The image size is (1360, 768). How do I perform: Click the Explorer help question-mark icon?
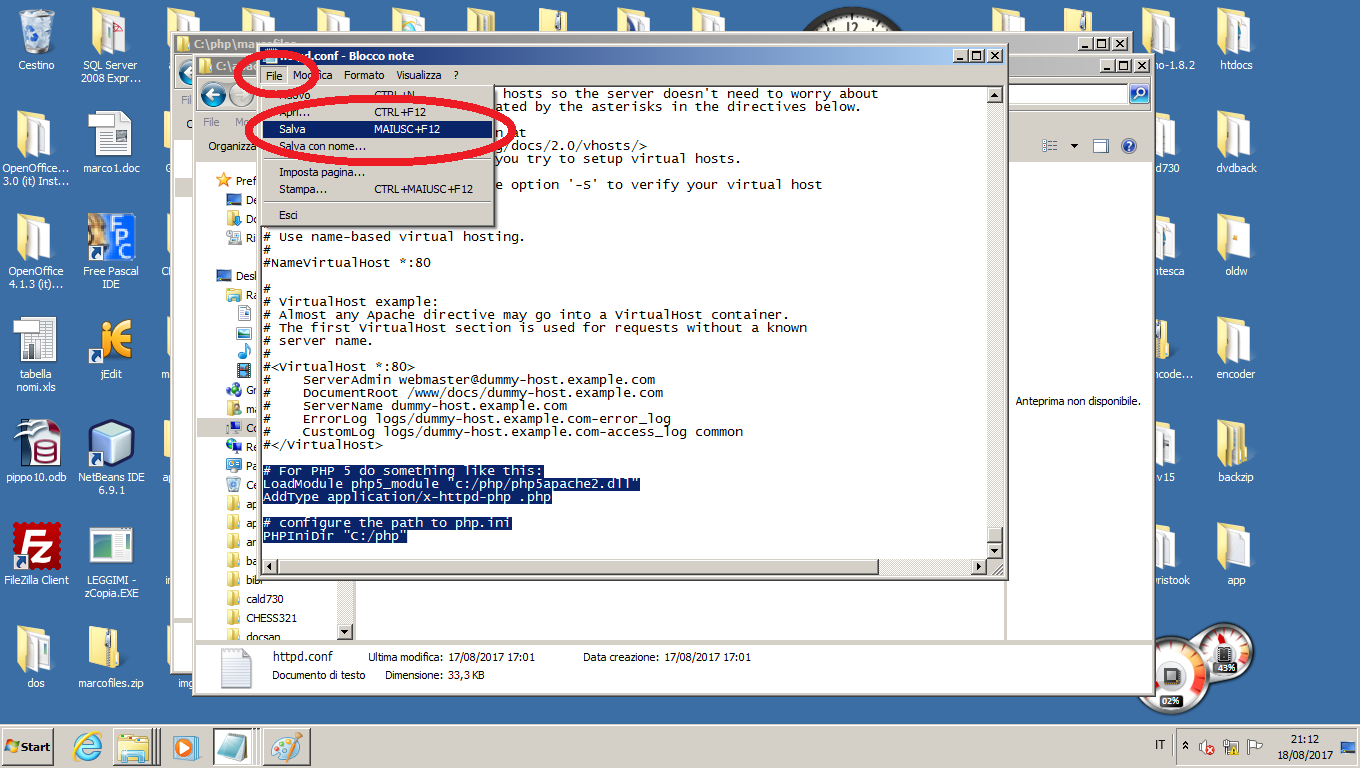pos(1129,146)
